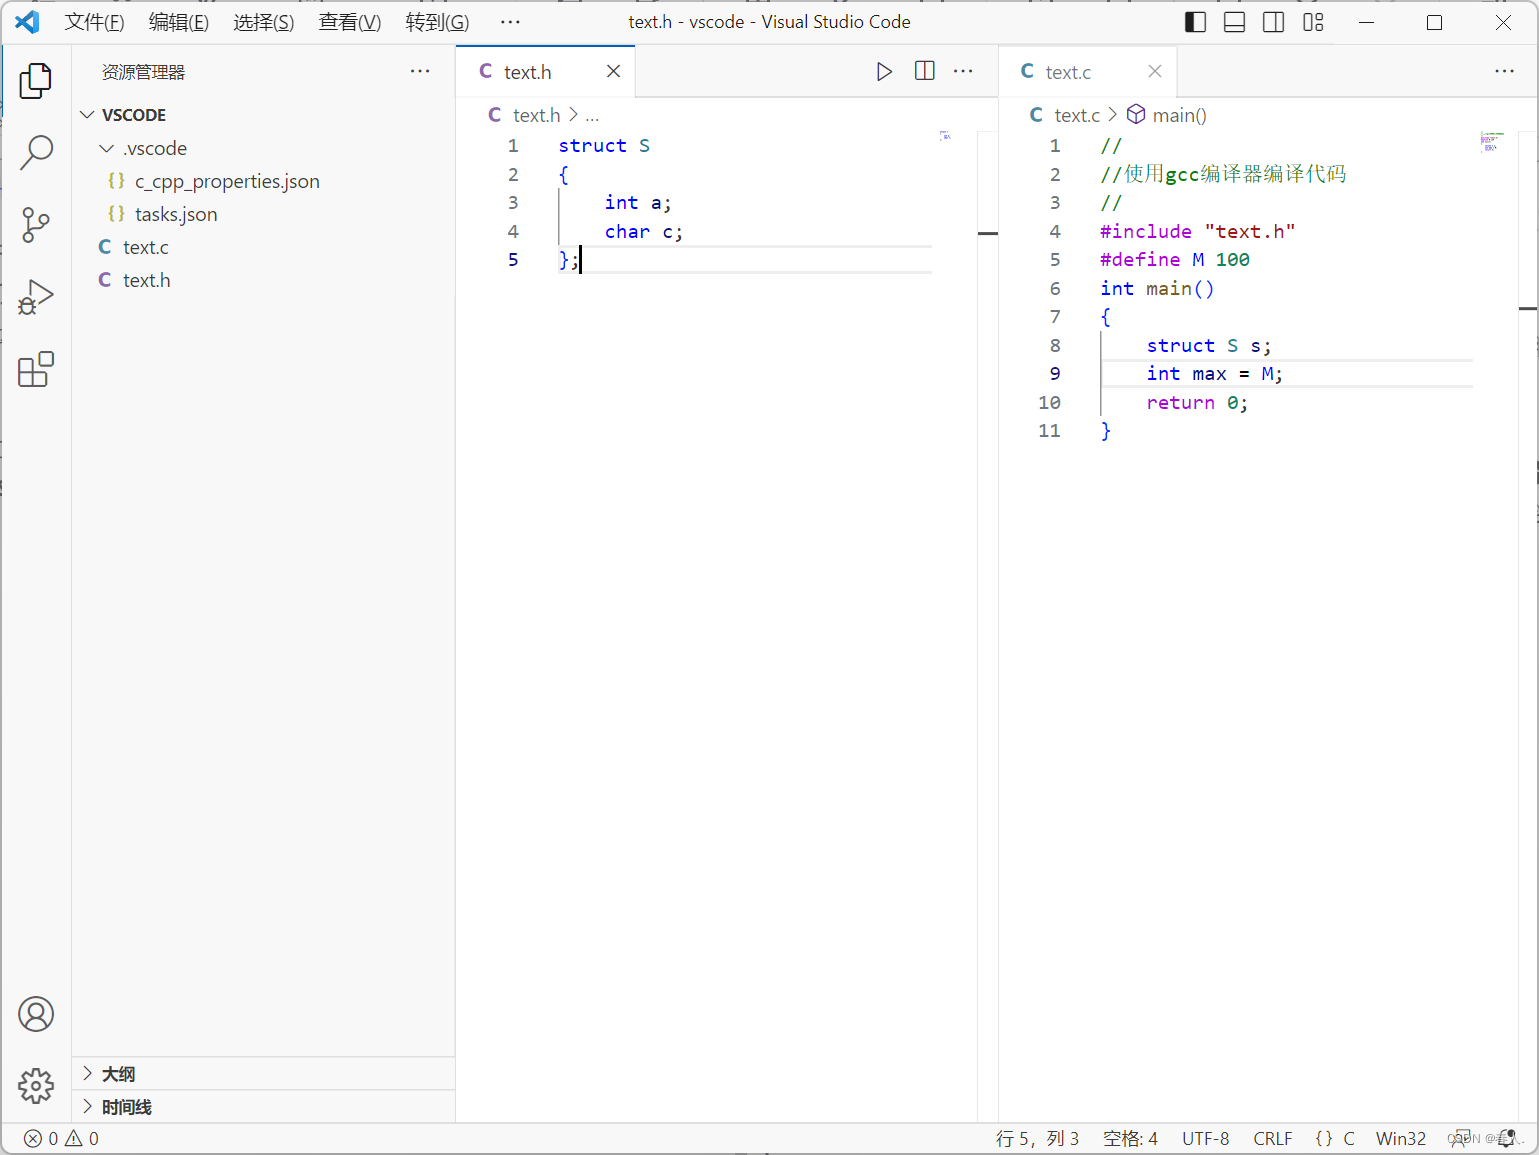This screenshot has height=1155, width=1539.
Task: Toggle primary side bar visibility
Action: coord(1196,22)
